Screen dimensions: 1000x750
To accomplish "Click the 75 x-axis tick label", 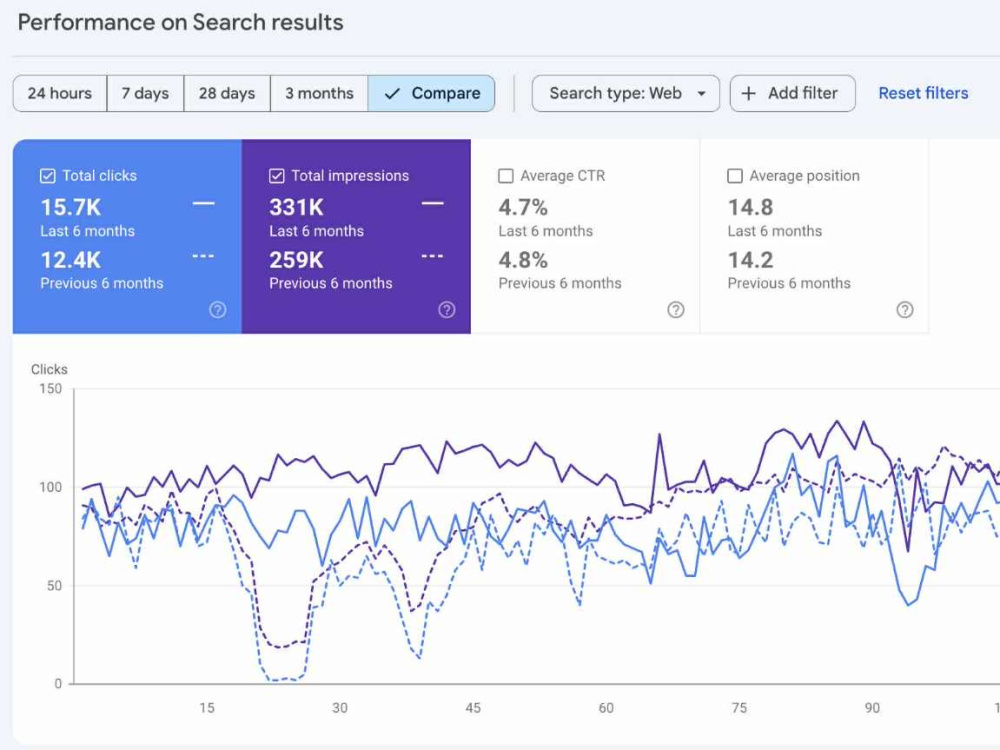I will (x=739, y=708).
